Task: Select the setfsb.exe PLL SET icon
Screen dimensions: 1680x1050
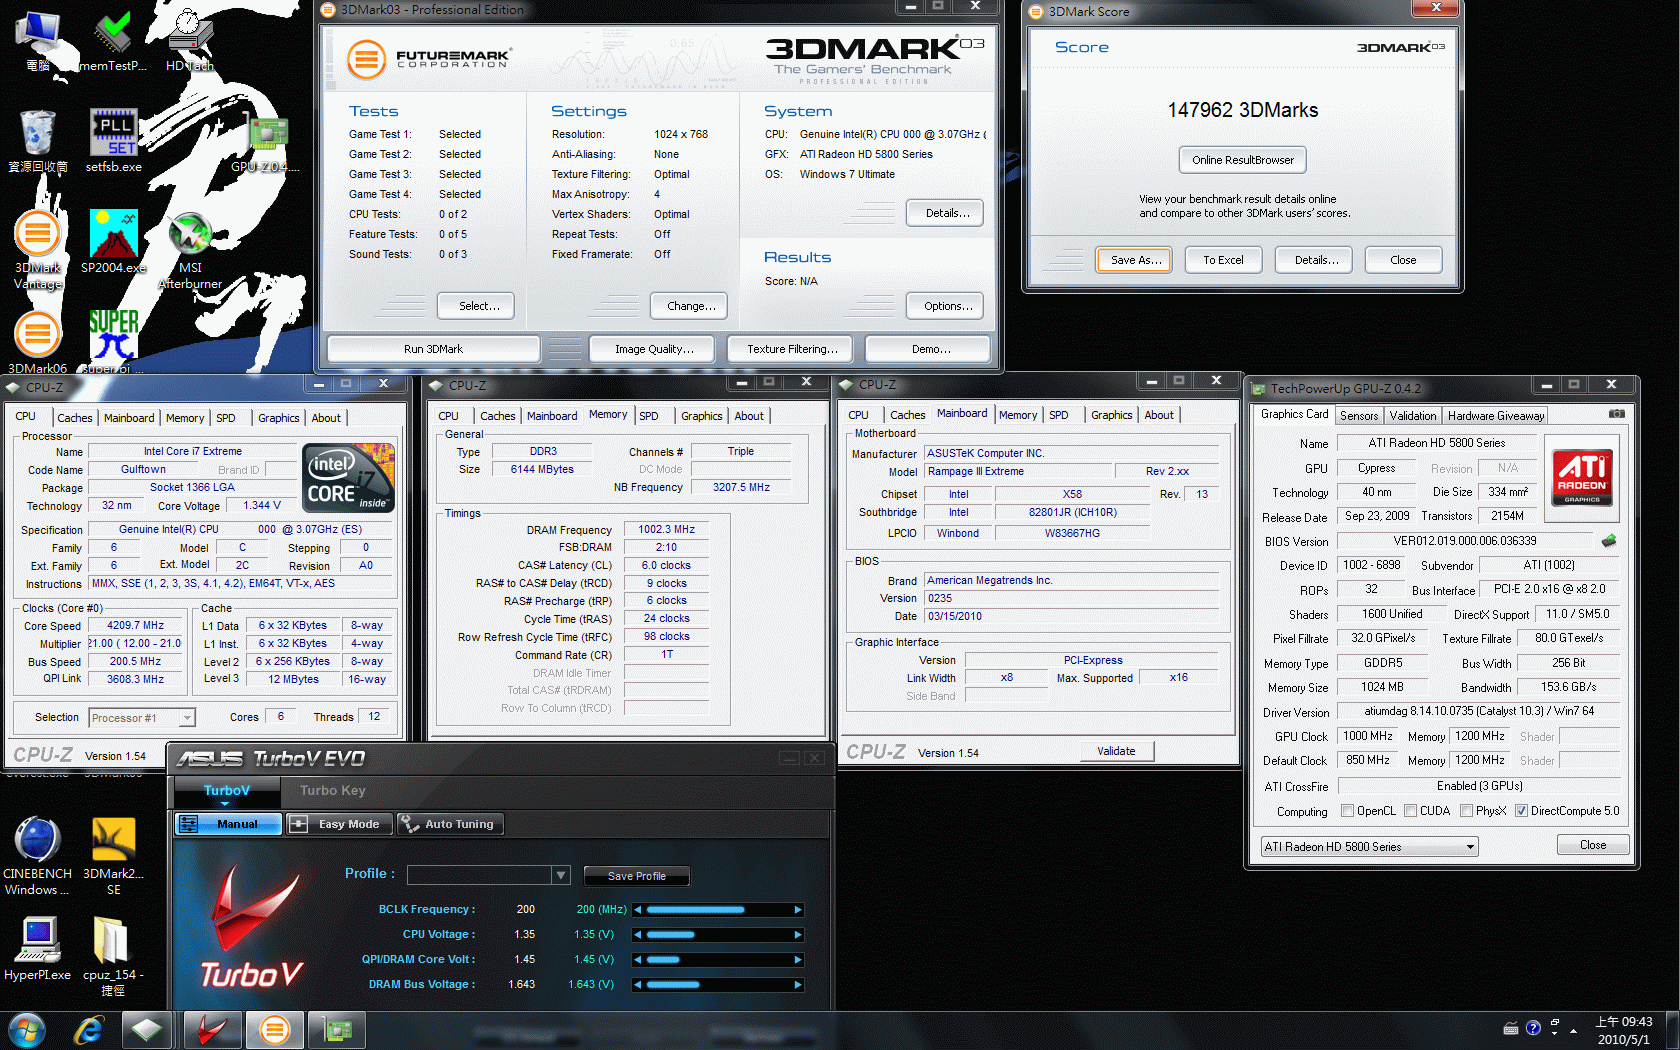Action: pos(113,141)
